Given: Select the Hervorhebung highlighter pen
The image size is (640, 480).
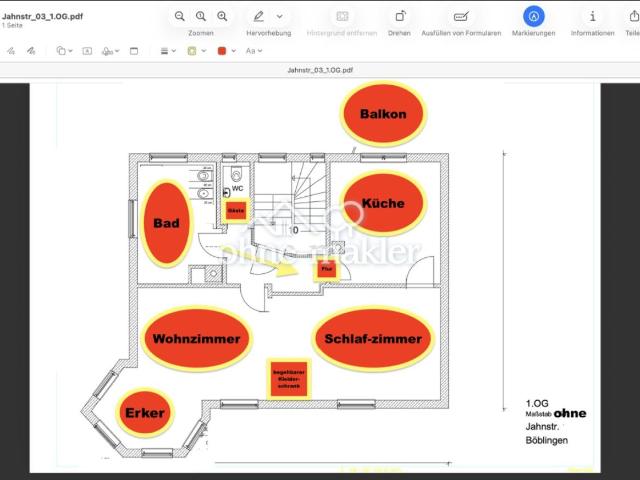Looking at the screenshot, I should click(259, 16).
